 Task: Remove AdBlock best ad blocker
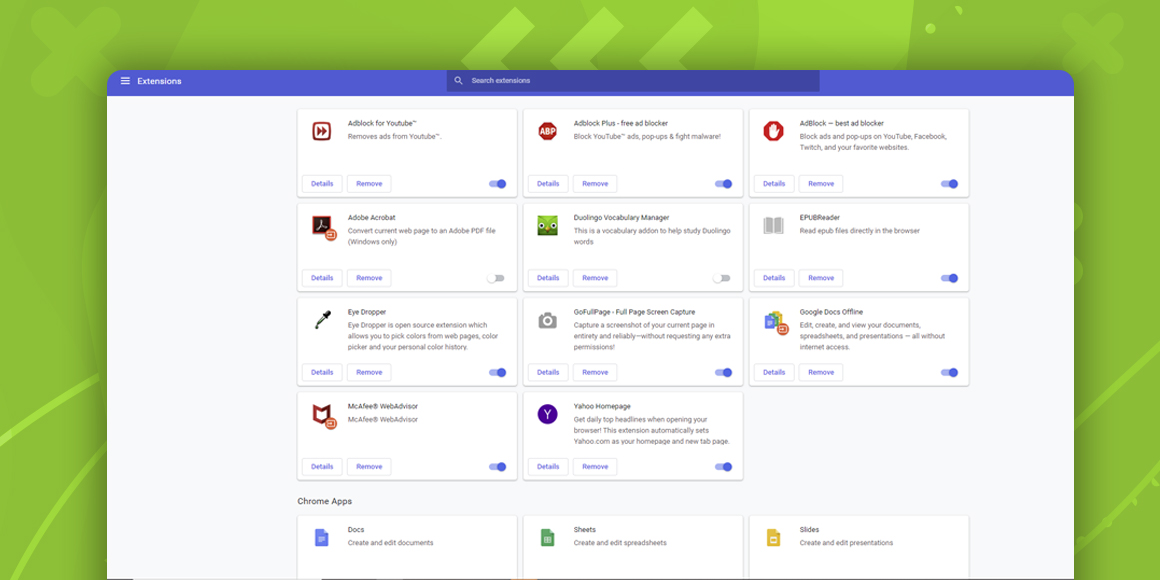coord(820,183)
